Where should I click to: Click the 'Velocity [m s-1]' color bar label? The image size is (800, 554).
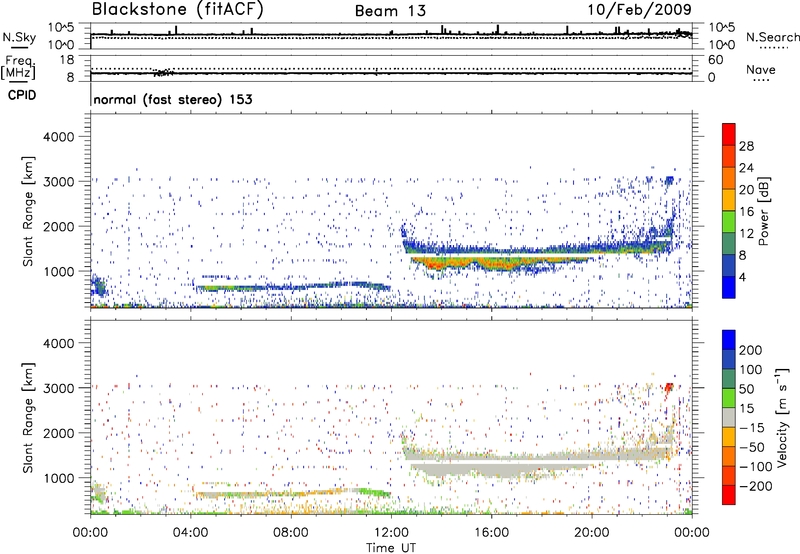(782, 417)
